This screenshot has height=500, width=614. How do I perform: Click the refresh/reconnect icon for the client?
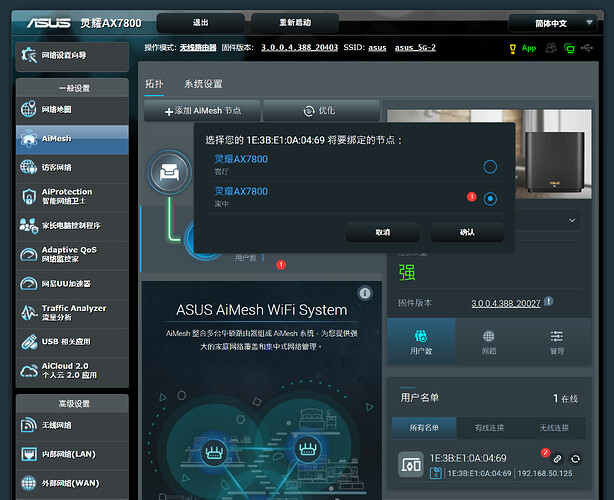575,459
